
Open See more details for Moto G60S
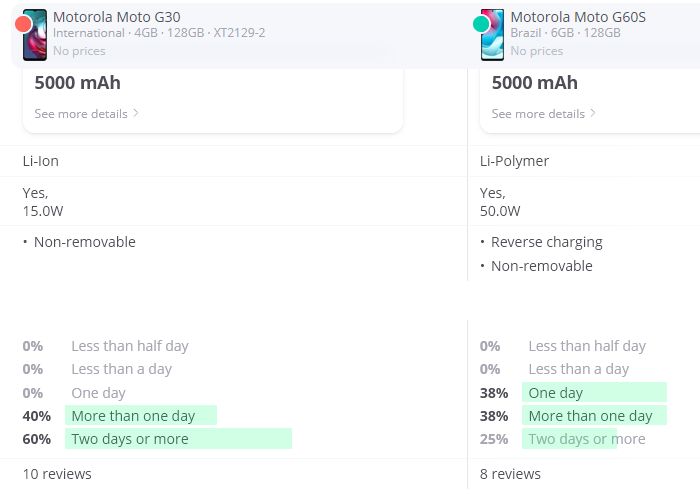(x=538, y=114)
